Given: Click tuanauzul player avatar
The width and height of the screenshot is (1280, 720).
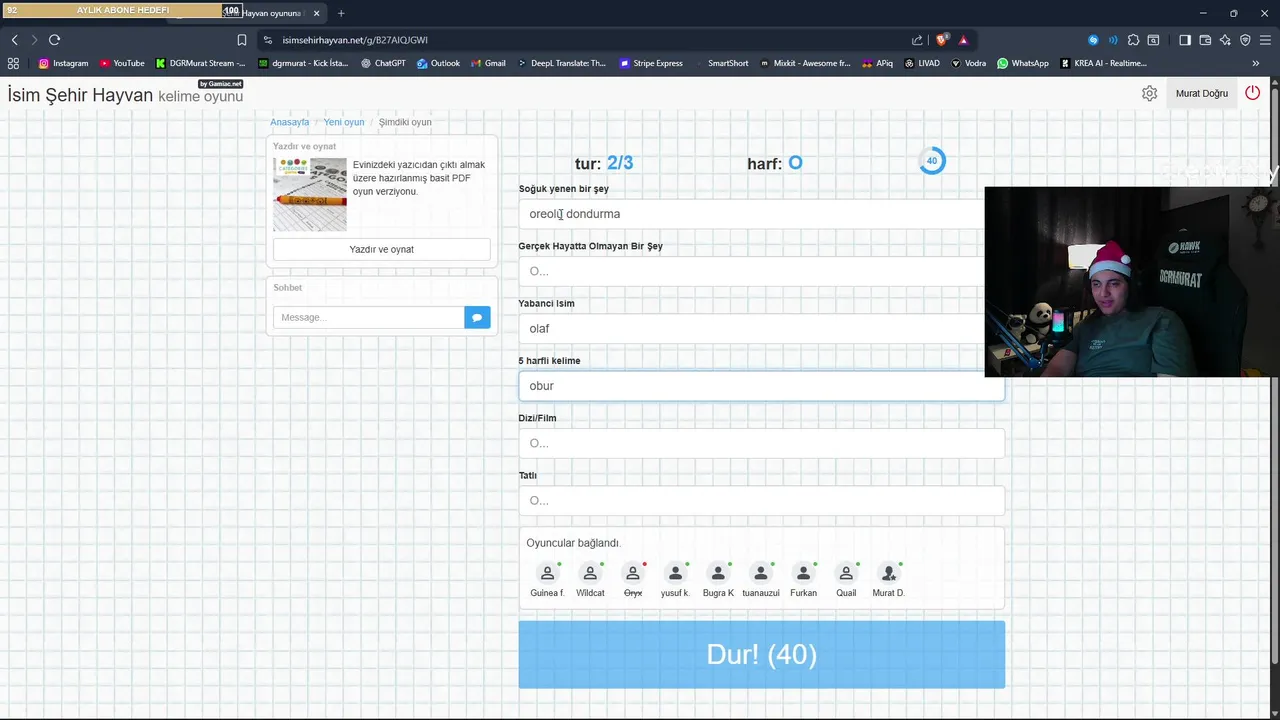Looking at the screenshot, I should pos(761,573).
